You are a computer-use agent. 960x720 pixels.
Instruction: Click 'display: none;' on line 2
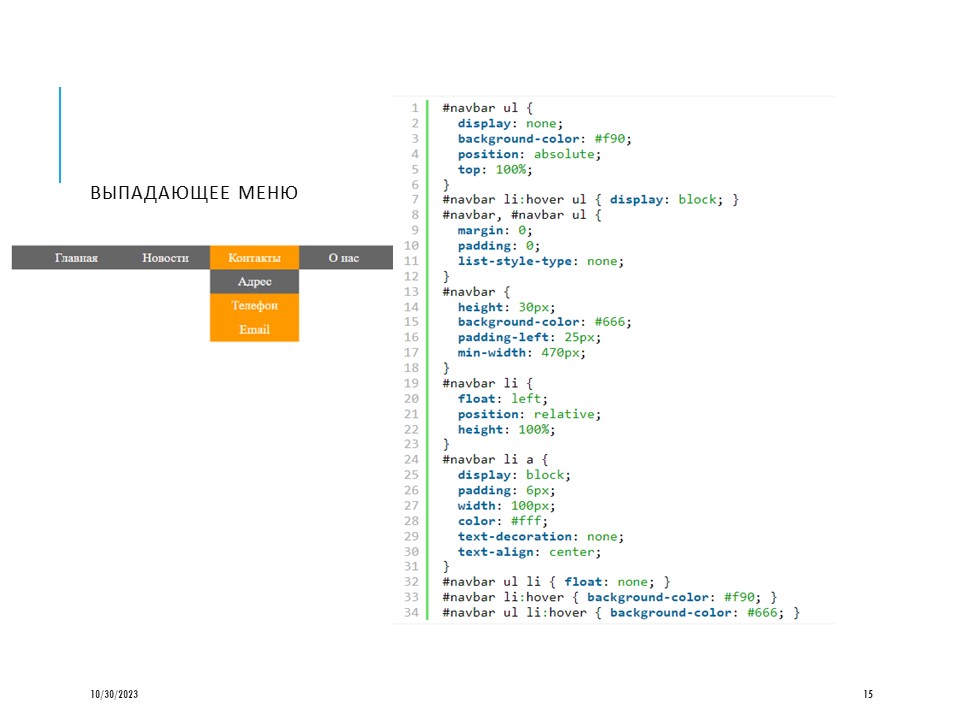(x=510, y=123)
